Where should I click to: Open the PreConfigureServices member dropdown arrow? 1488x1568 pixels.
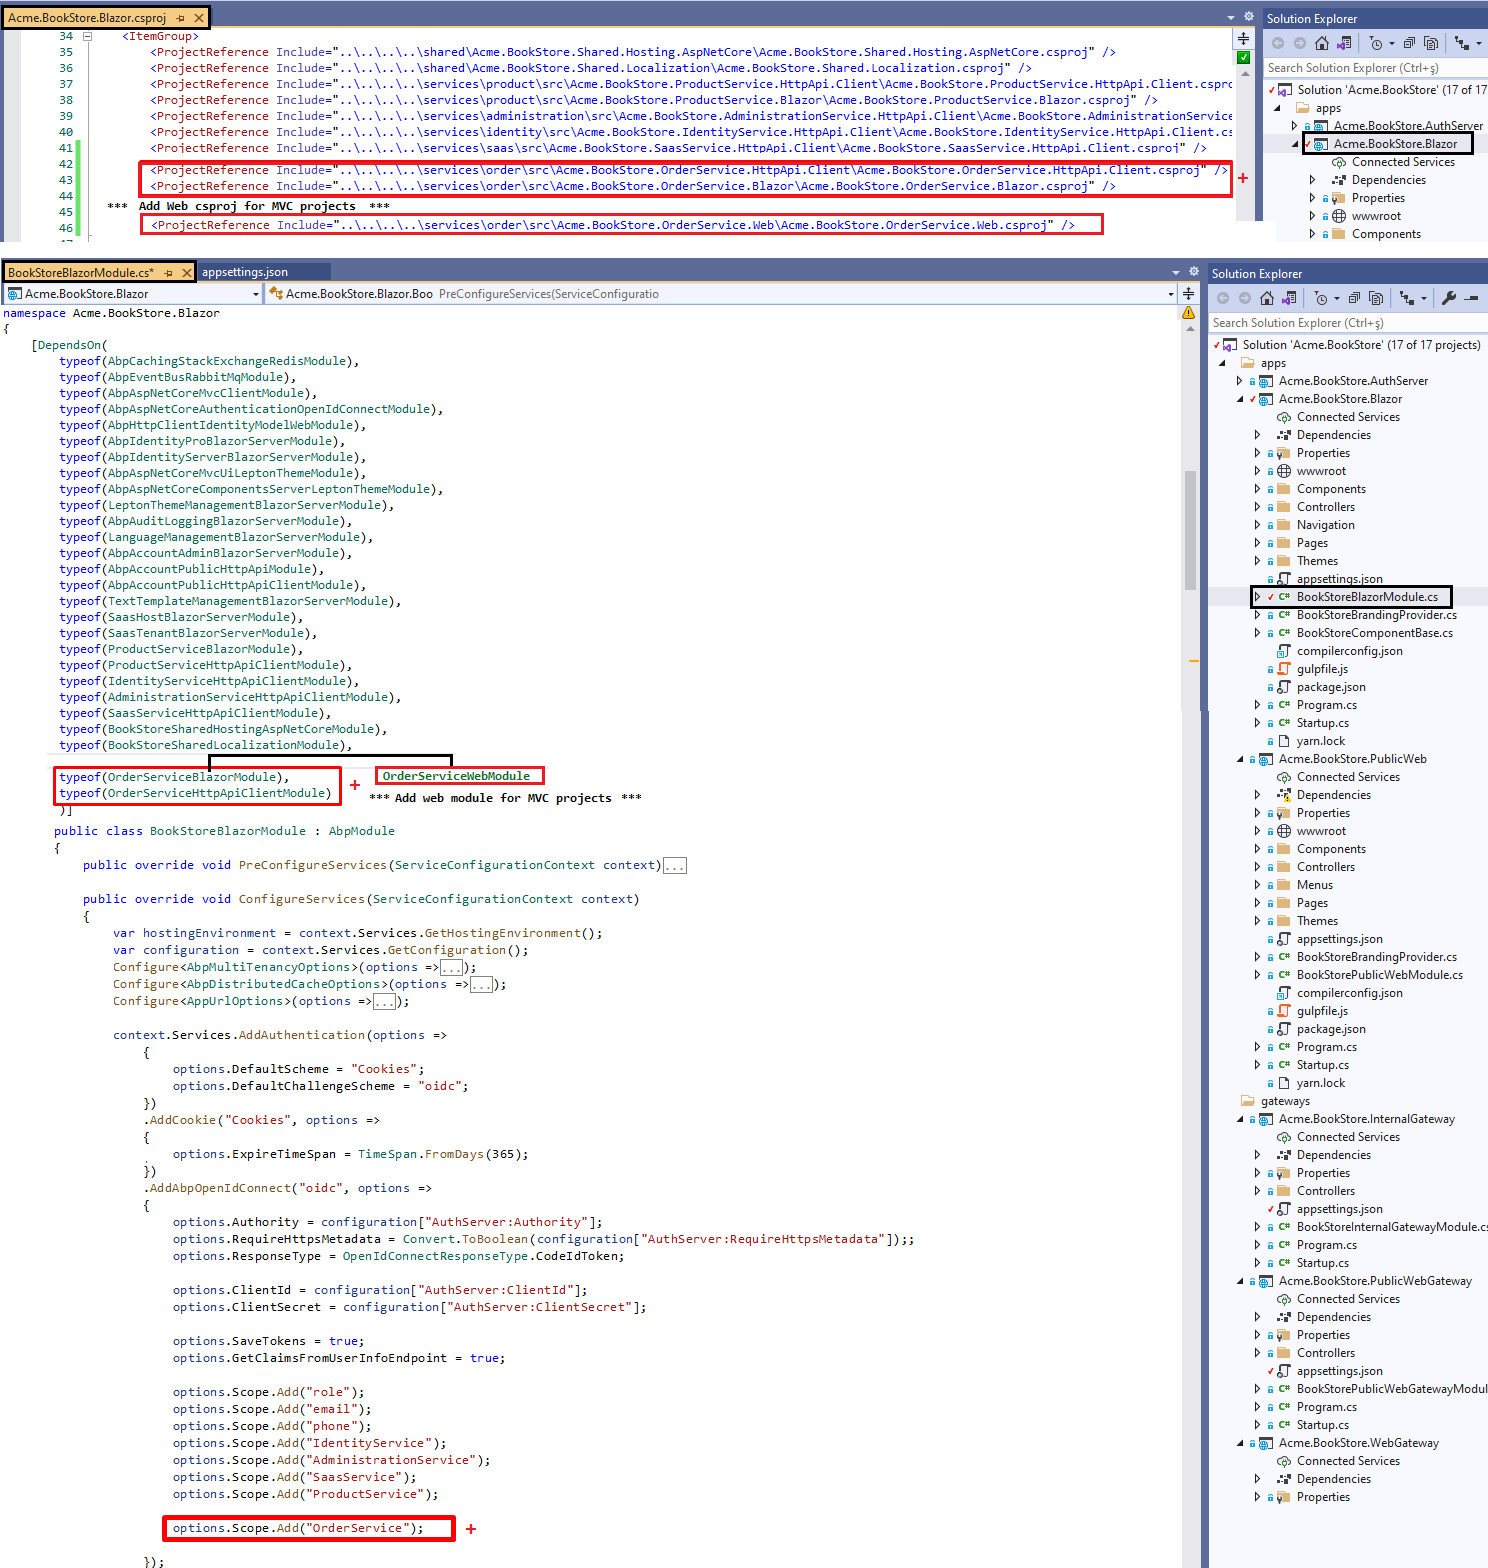point(1170,294)
